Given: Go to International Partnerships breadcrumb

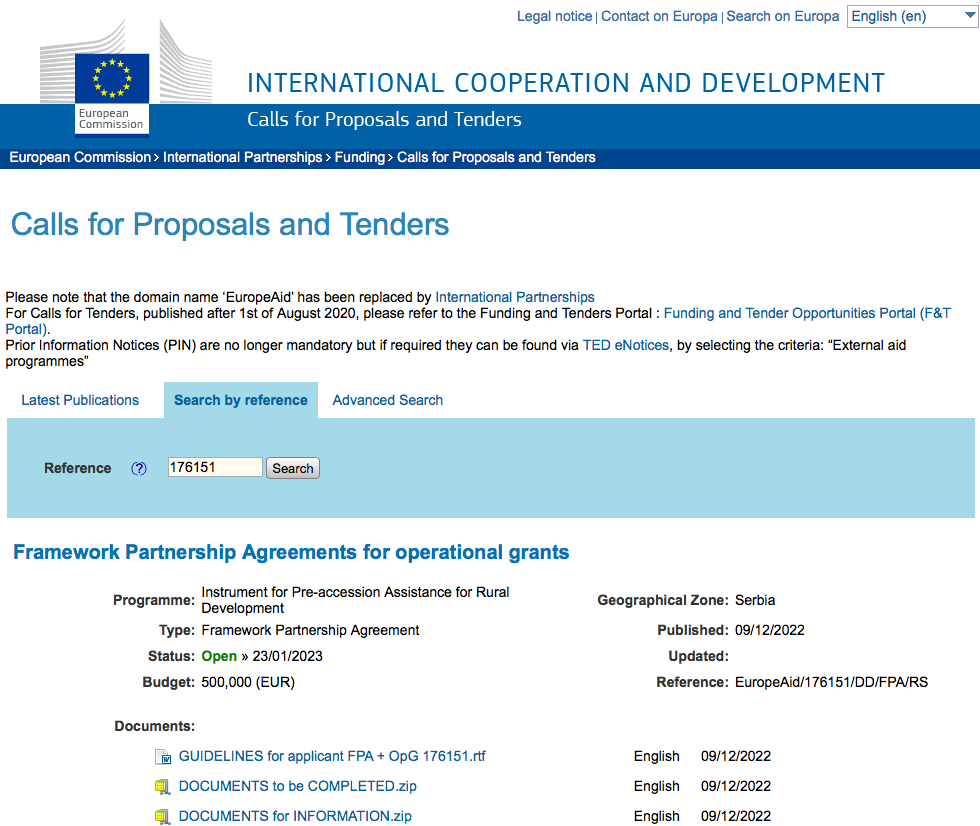Looking at the screenshot, I should [x=242, y=157].
